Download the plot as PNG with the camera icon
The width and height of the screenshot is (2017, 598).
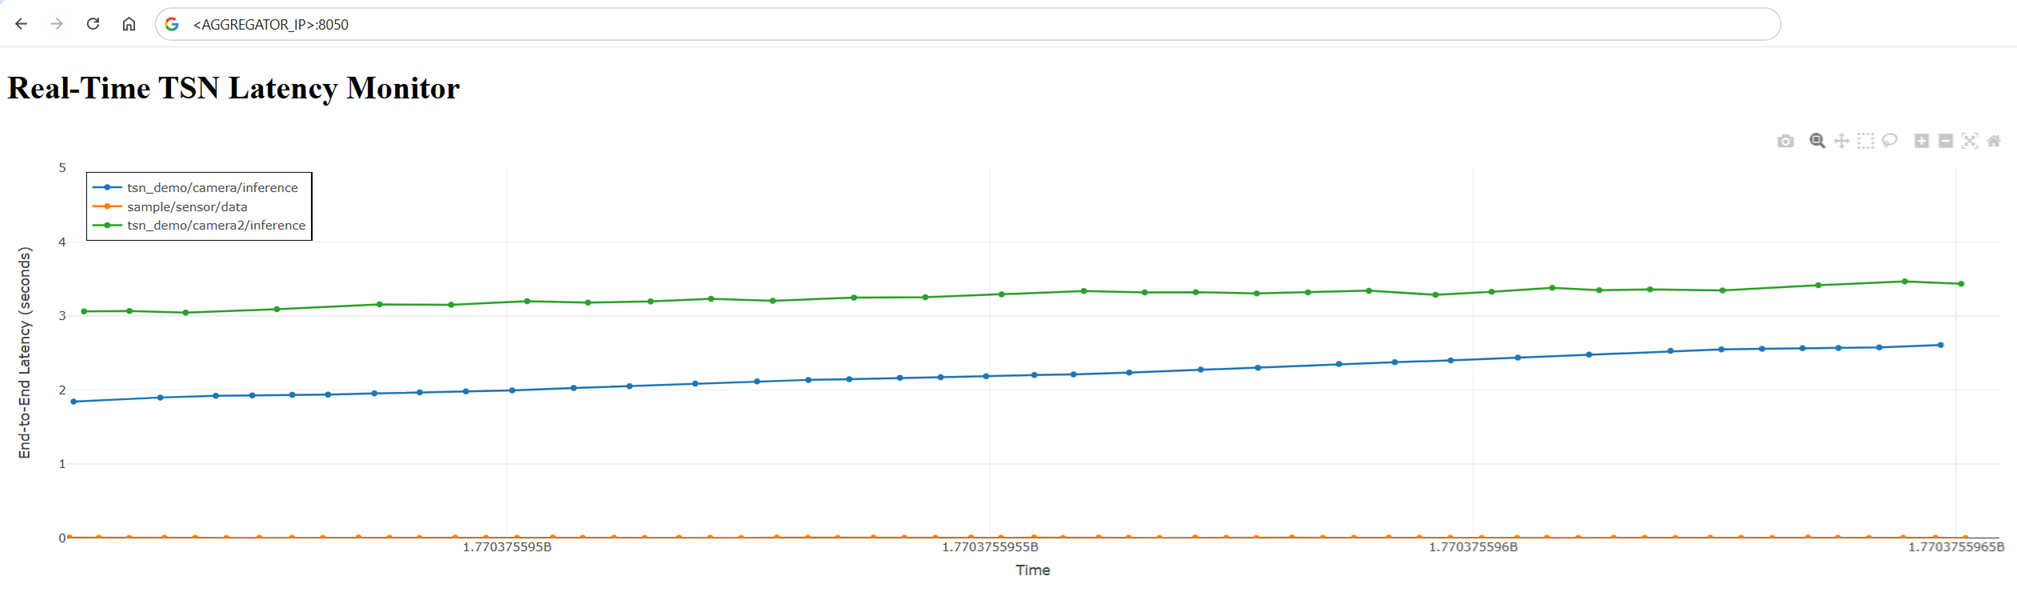click(1785, 141)
